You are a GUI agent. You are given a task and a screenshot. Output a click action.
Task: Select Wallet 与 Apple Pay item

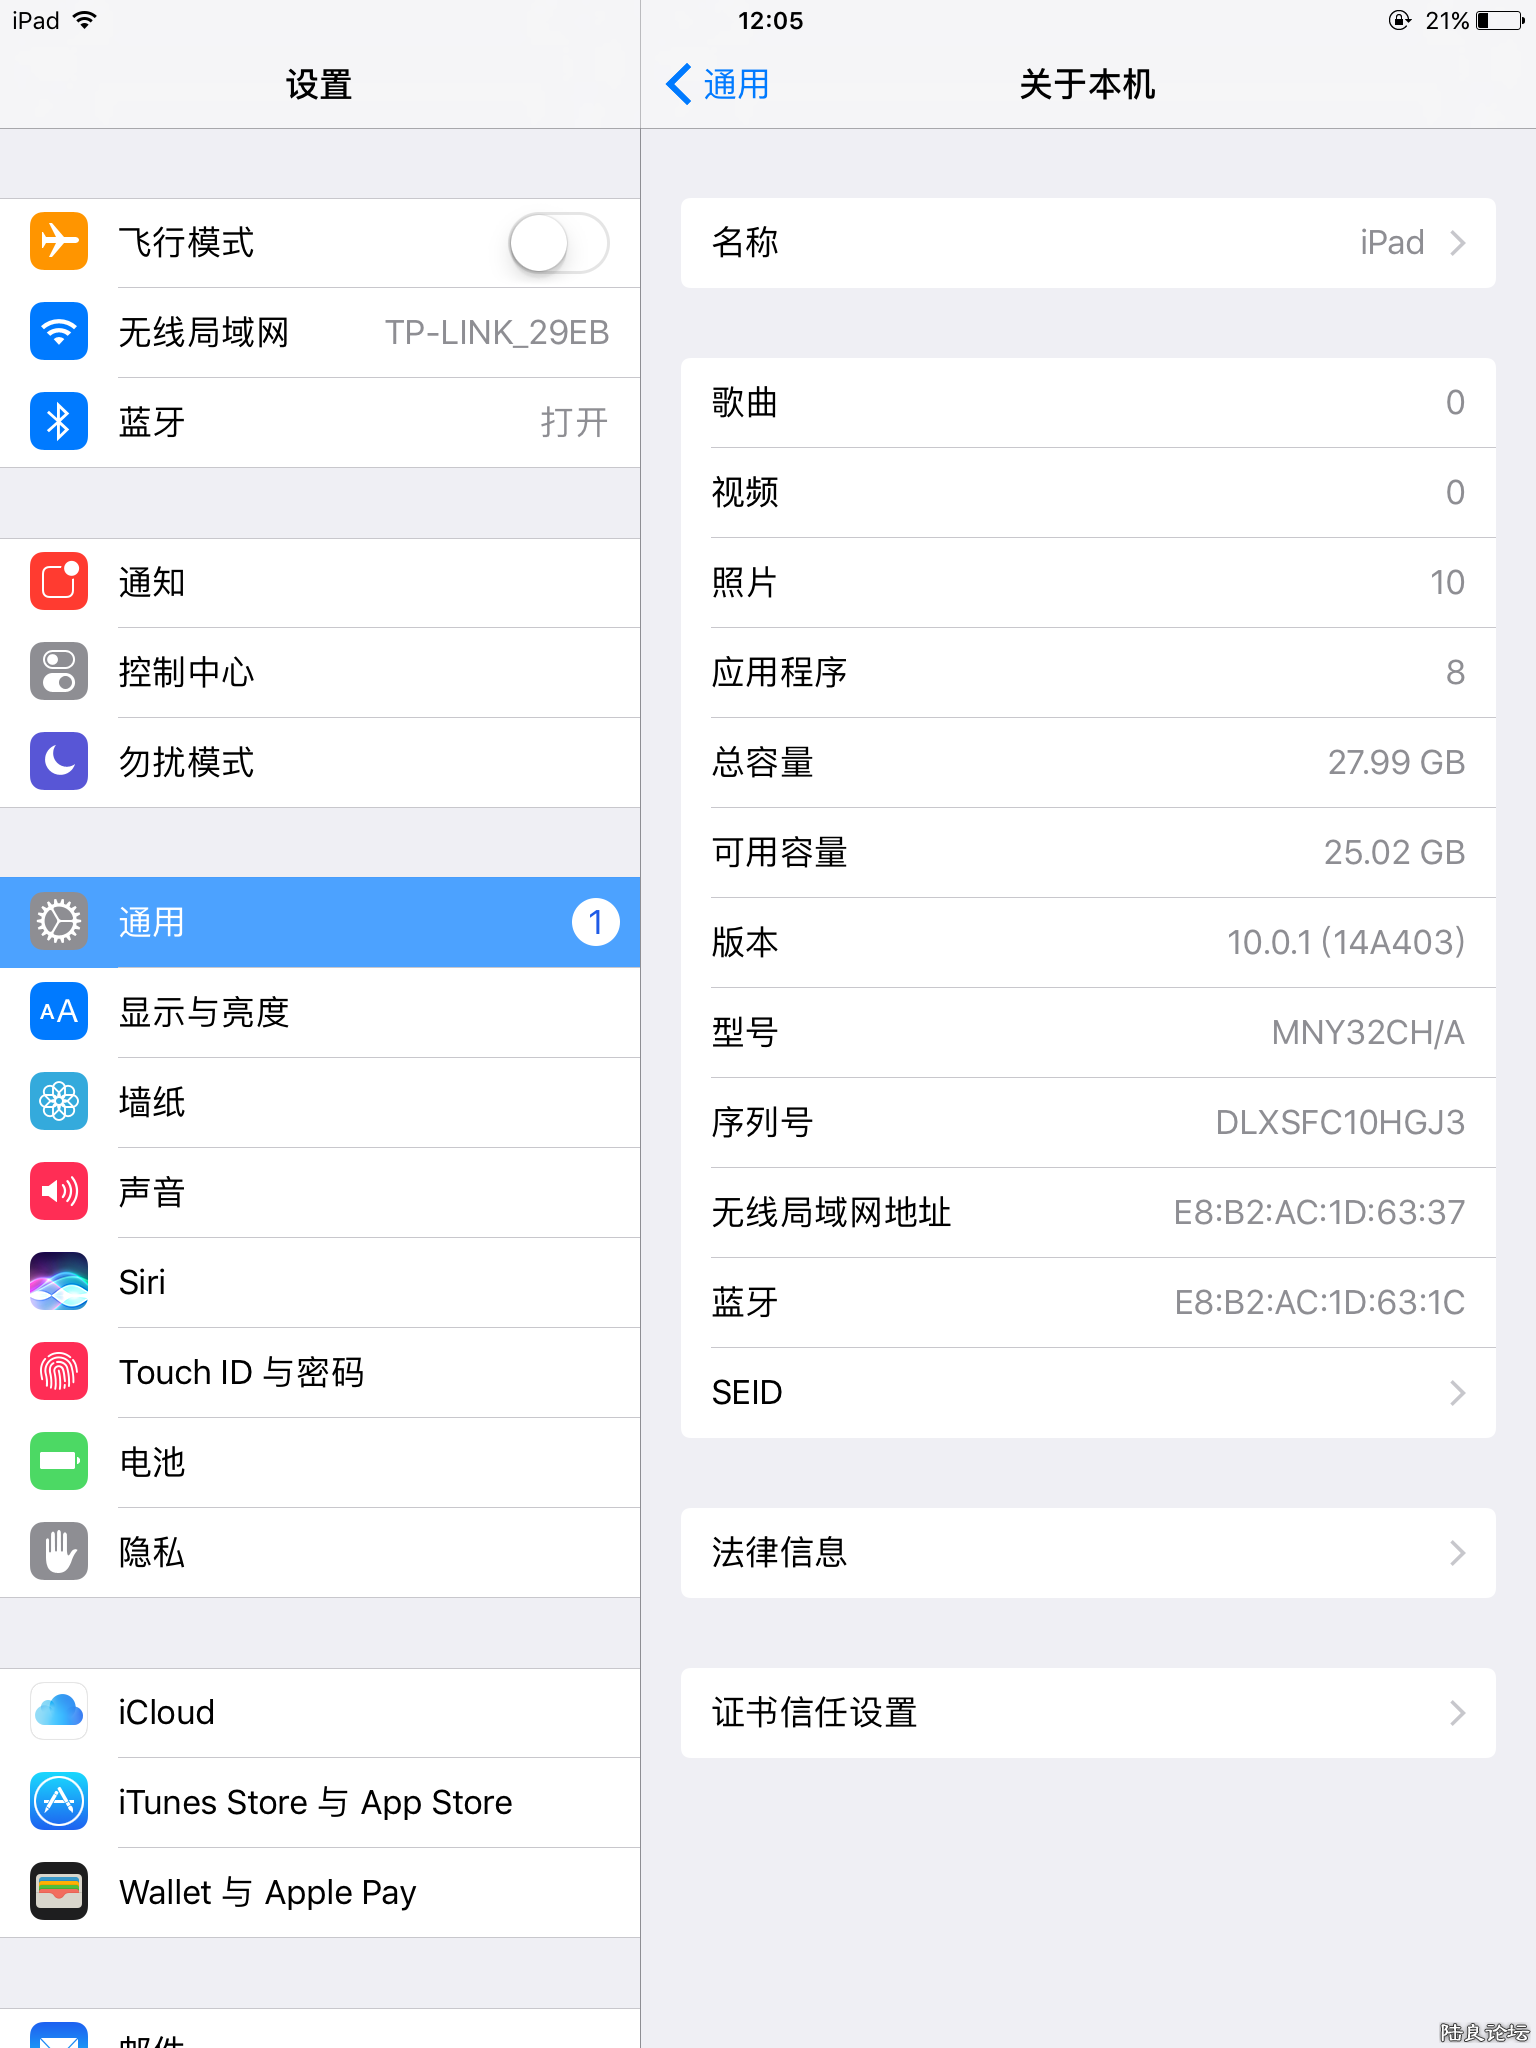pyautogui.click(x=320, y=1892)
